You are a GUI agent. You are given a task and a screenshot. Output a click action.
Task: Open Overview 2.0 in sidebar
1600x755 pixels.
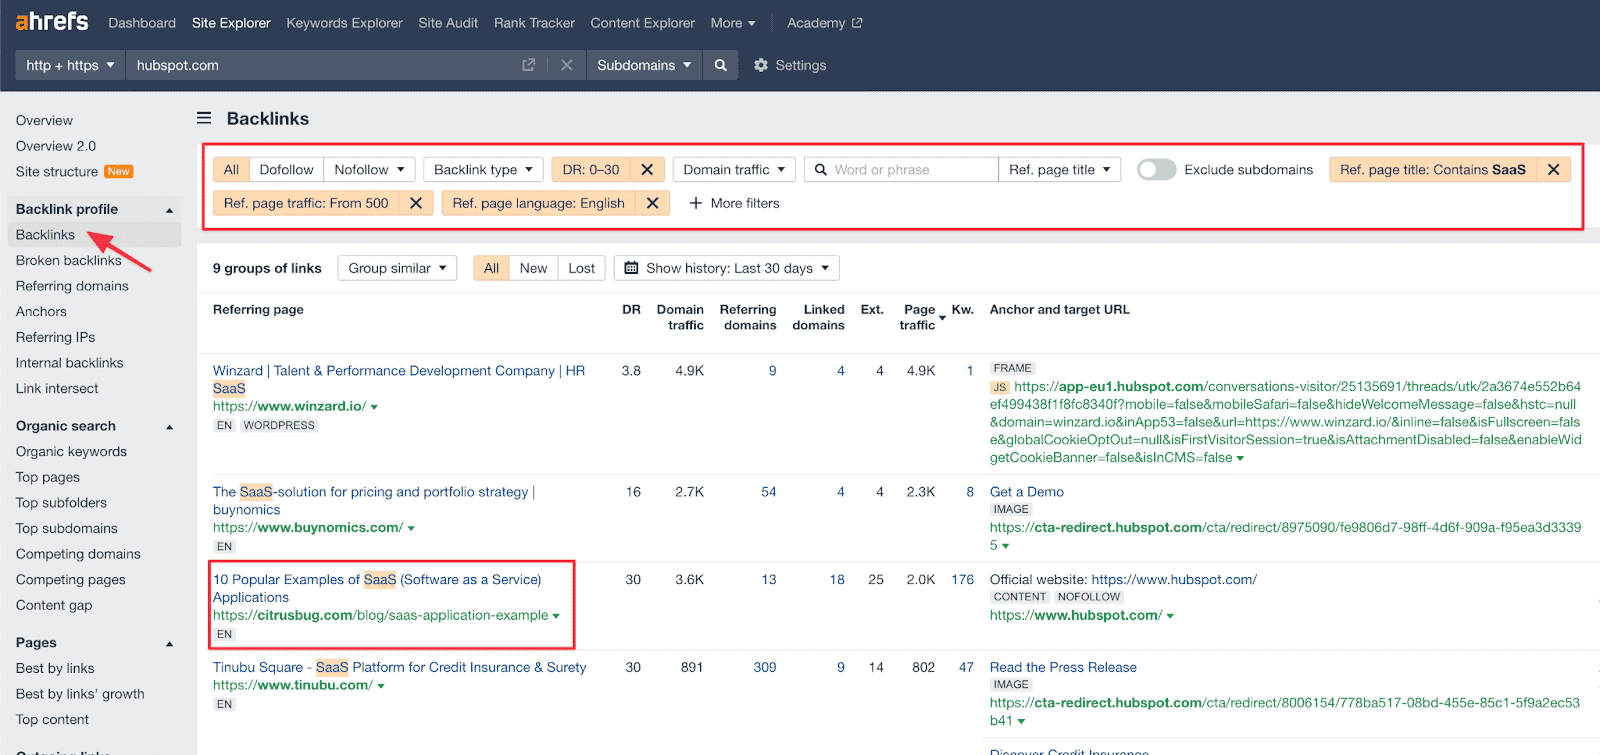(56, 146)
